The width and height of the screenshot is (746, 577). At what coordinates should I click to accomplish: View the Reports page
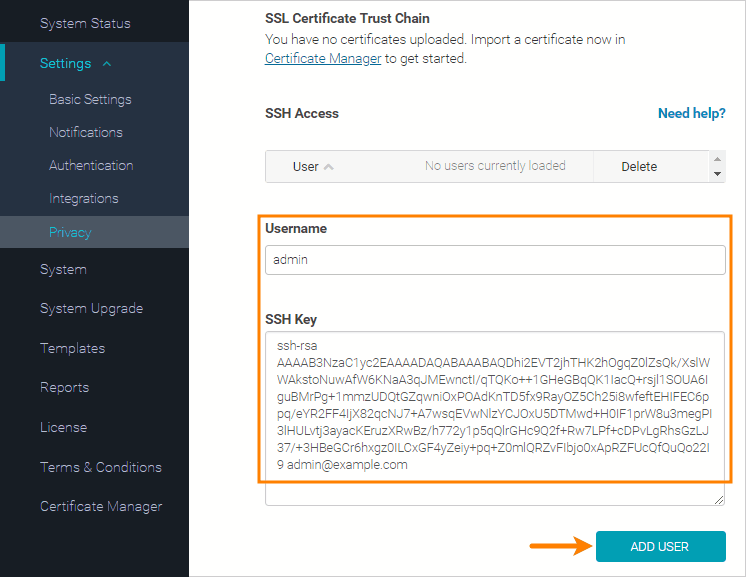pyautogui.click(x=64, y=388)
